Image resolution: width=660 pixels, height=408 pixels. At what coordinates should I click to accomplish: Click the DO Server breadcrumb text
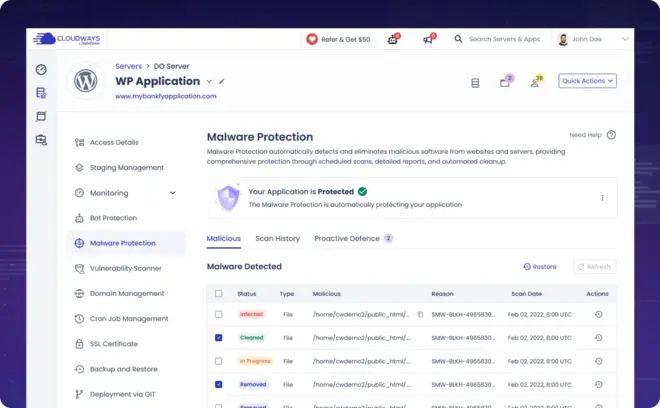(171, 66)
